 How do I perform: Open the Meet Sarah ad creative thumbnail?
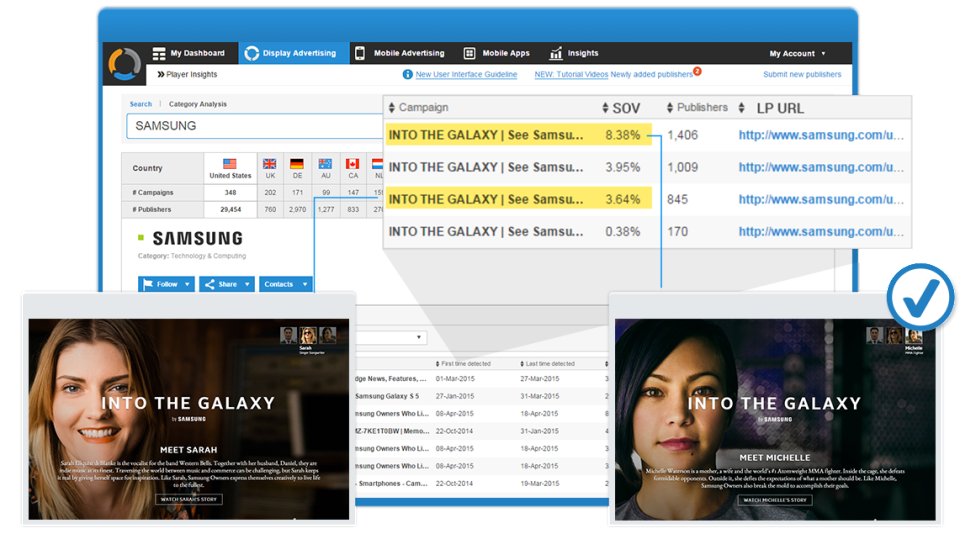pyautogui.click(x=189, y=419)
